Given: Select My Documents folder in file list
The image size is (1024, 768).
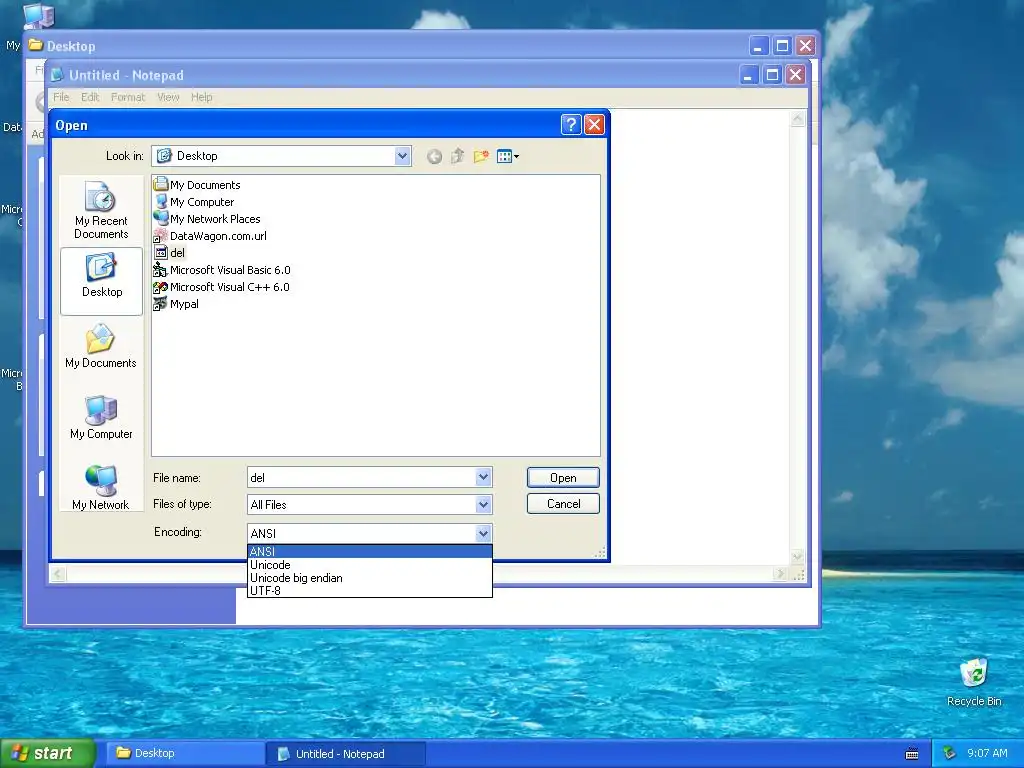Looking at the screenshot, I should coord(197,185).
